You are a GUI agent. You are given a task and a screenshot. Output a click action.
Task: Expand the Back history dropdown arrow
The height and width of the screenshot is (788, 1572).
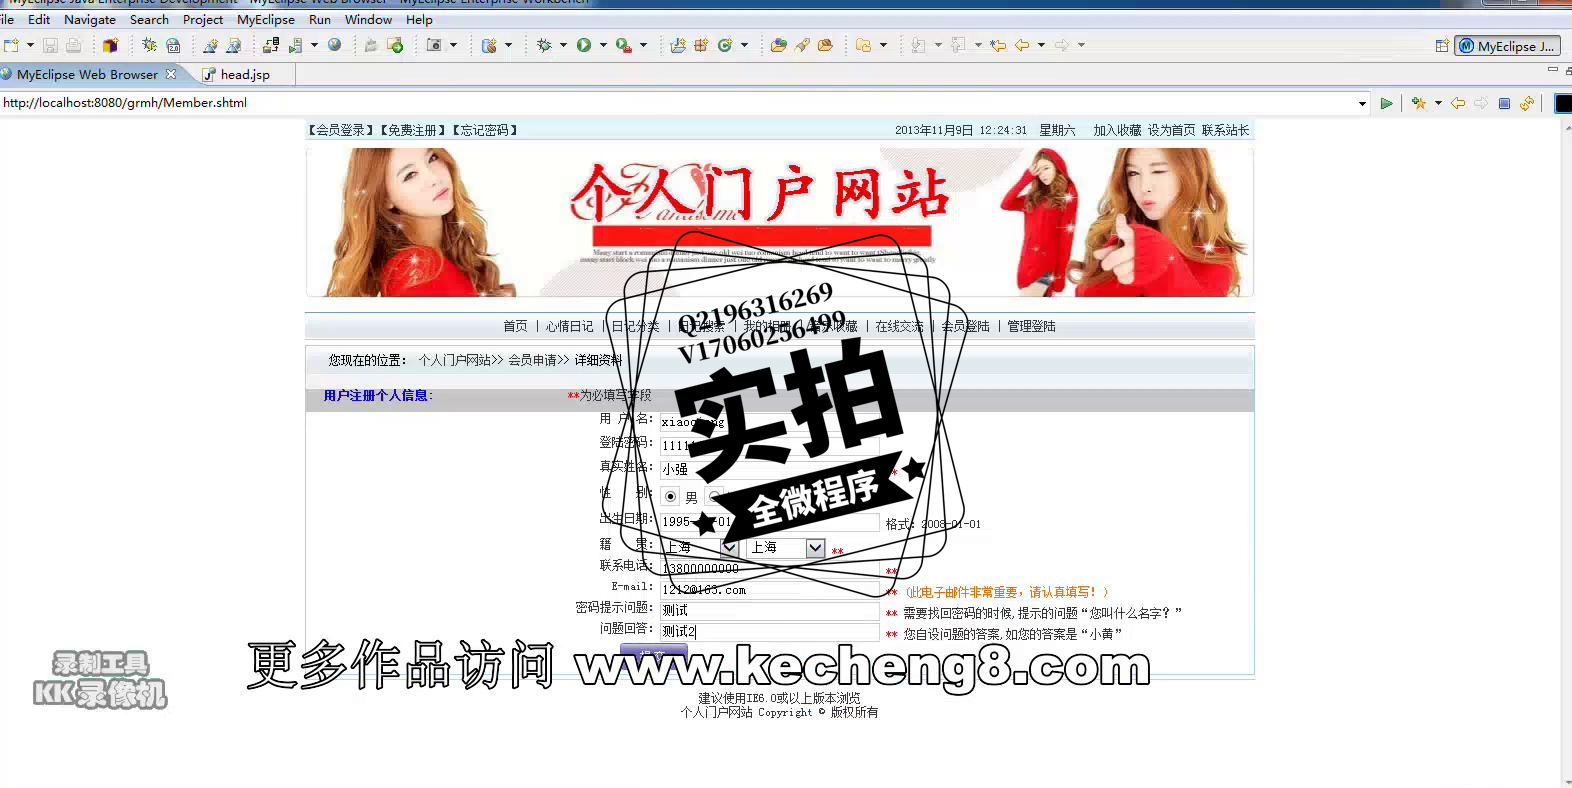tap(1041, 45)
